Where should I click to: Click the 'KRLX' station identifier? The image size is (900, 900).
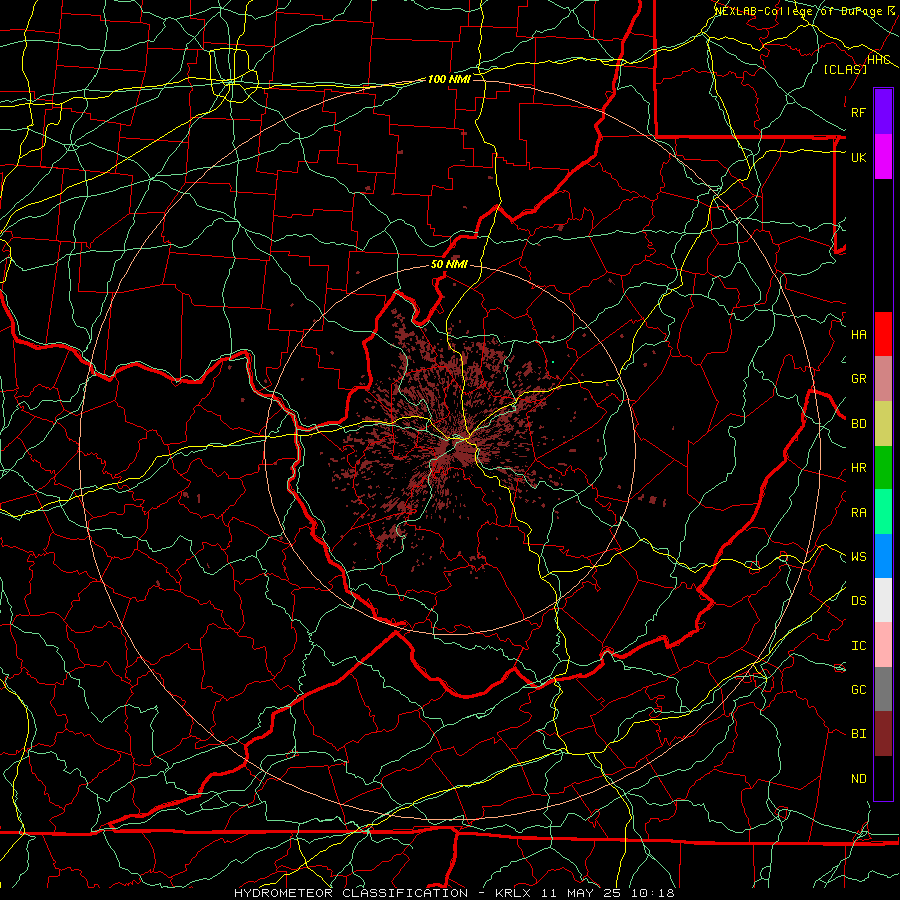point(513,893)
